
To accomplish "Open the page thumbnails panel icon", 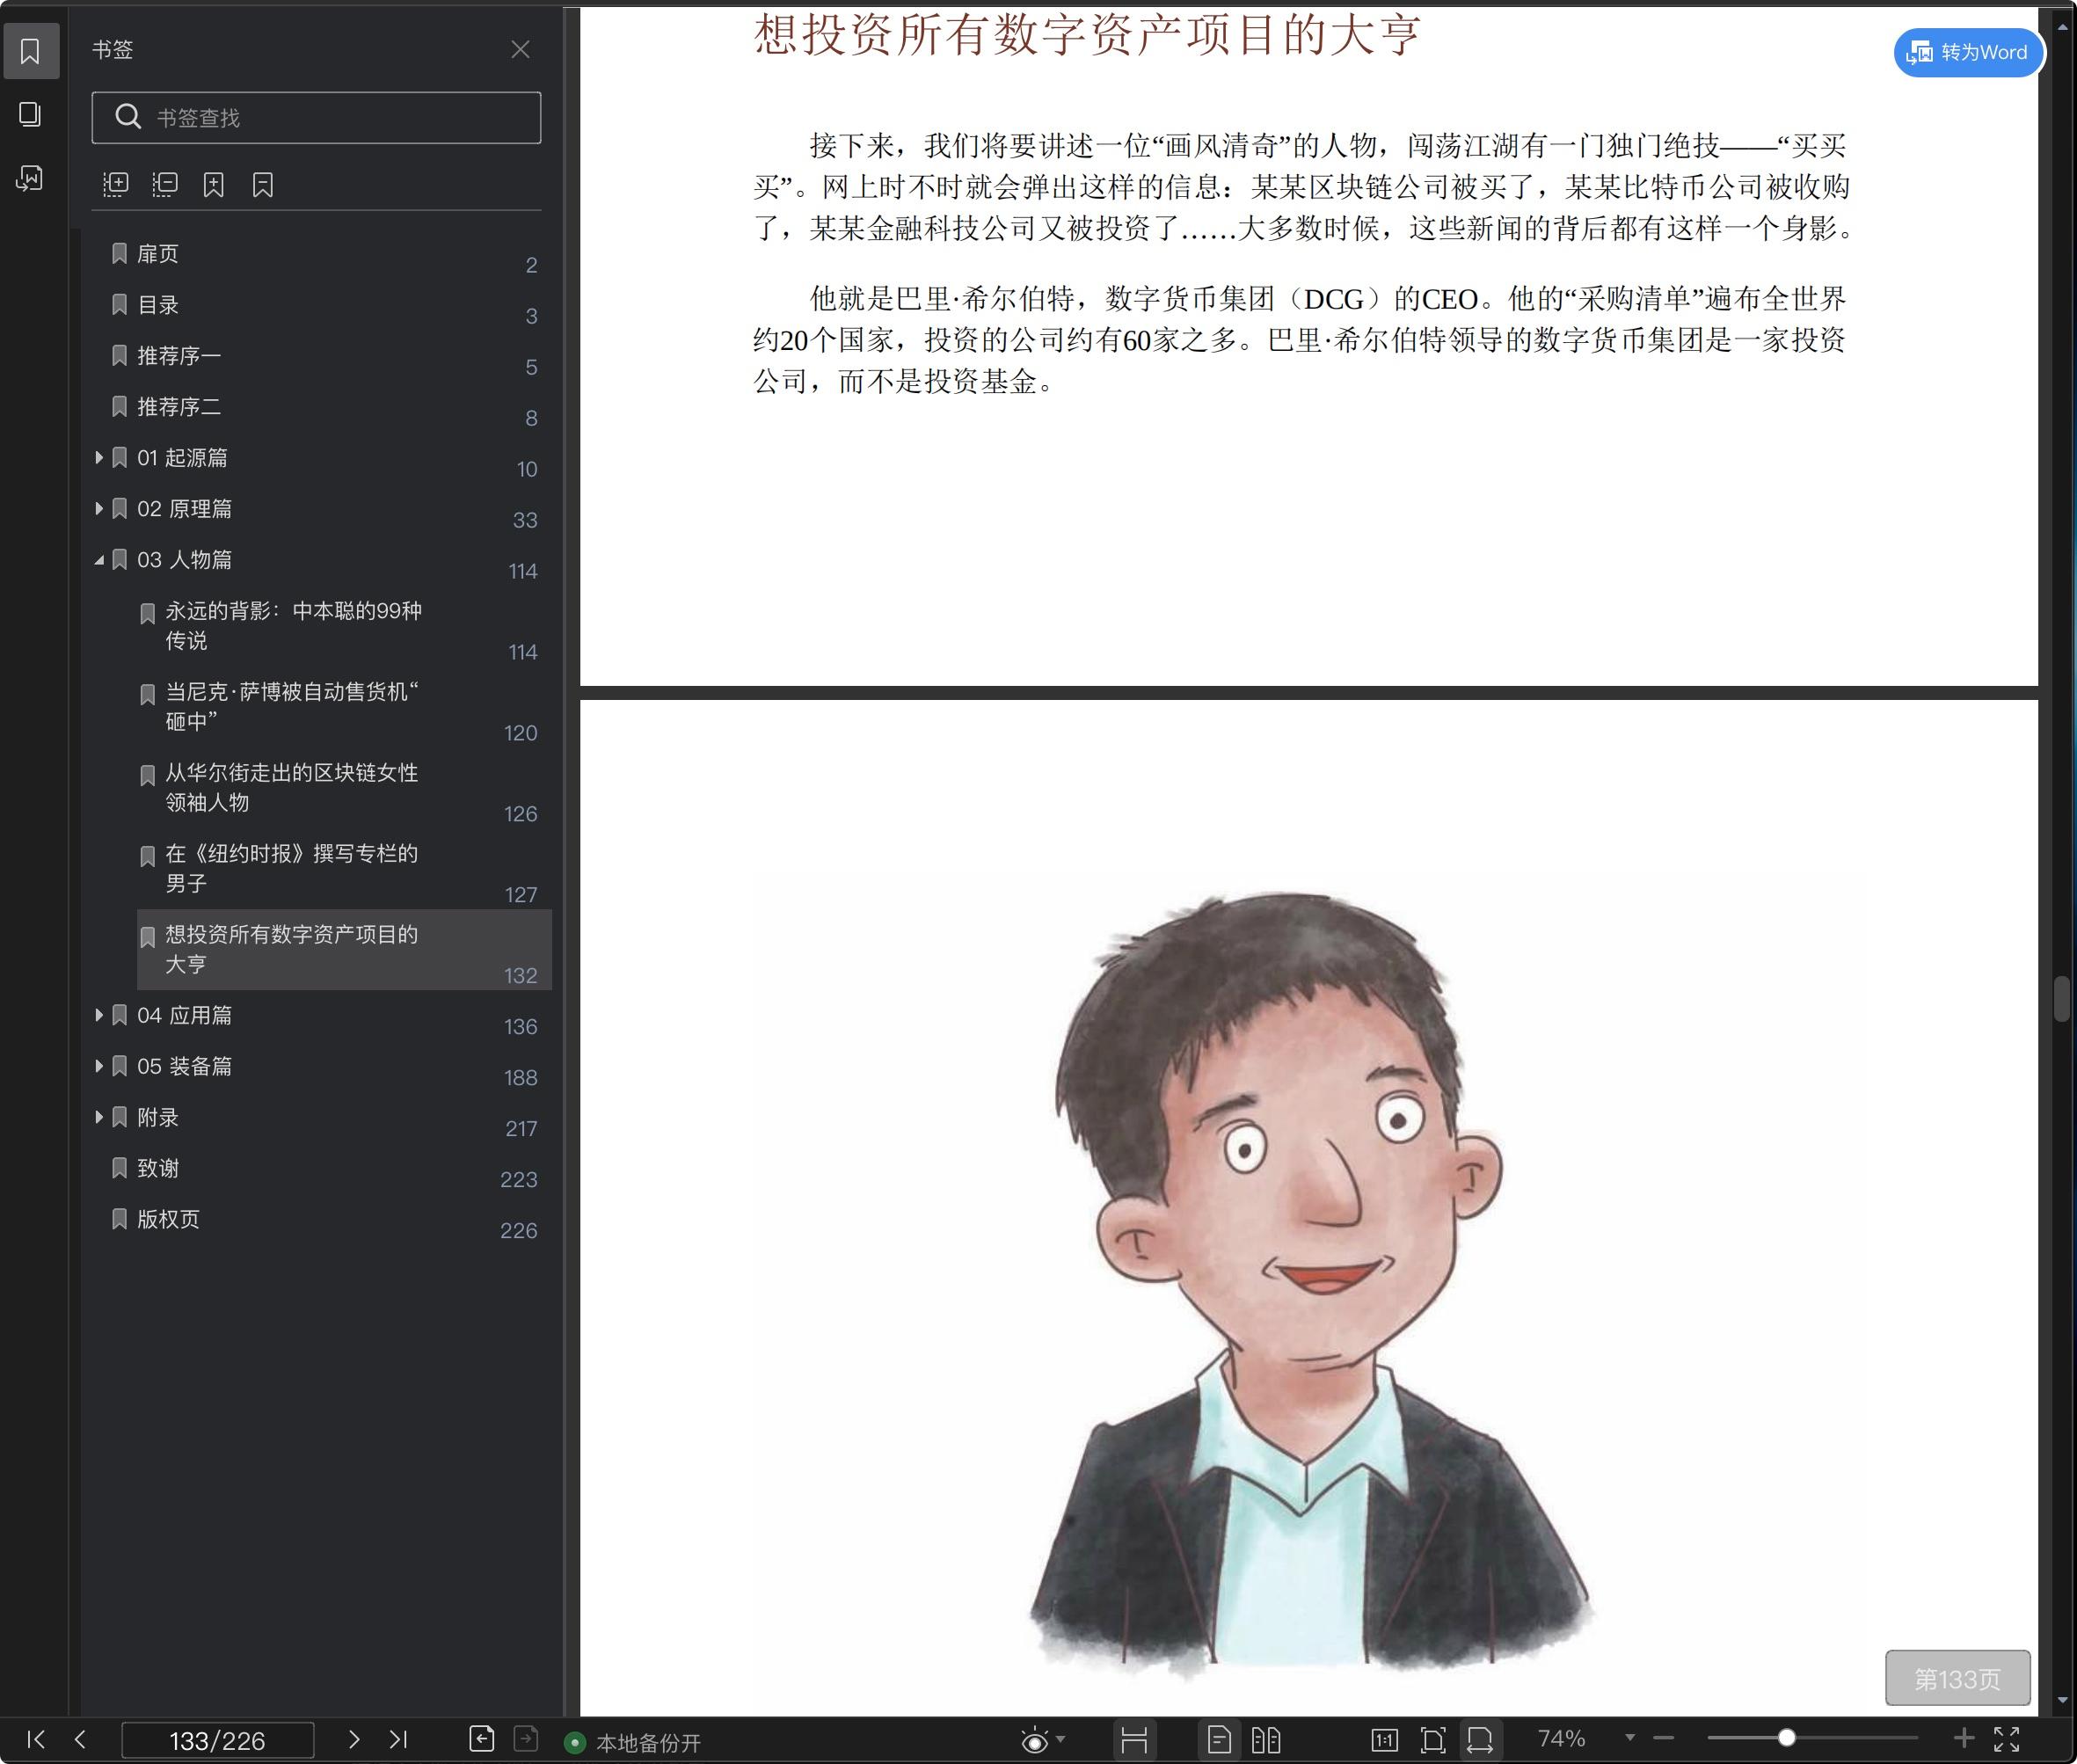I will (31, 114).
